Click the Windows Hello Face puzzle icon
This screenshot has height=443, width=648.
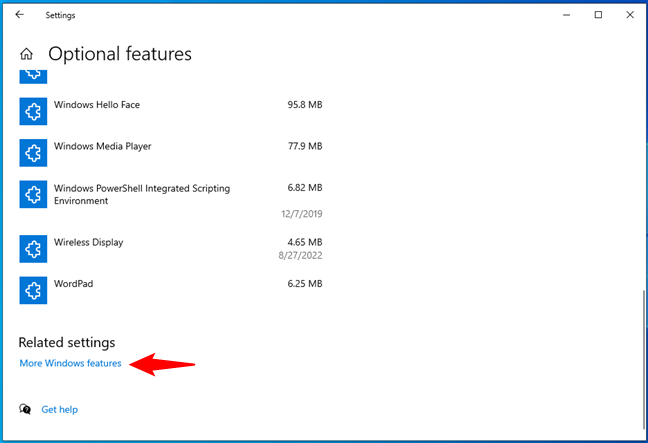[x=33, y=111]
